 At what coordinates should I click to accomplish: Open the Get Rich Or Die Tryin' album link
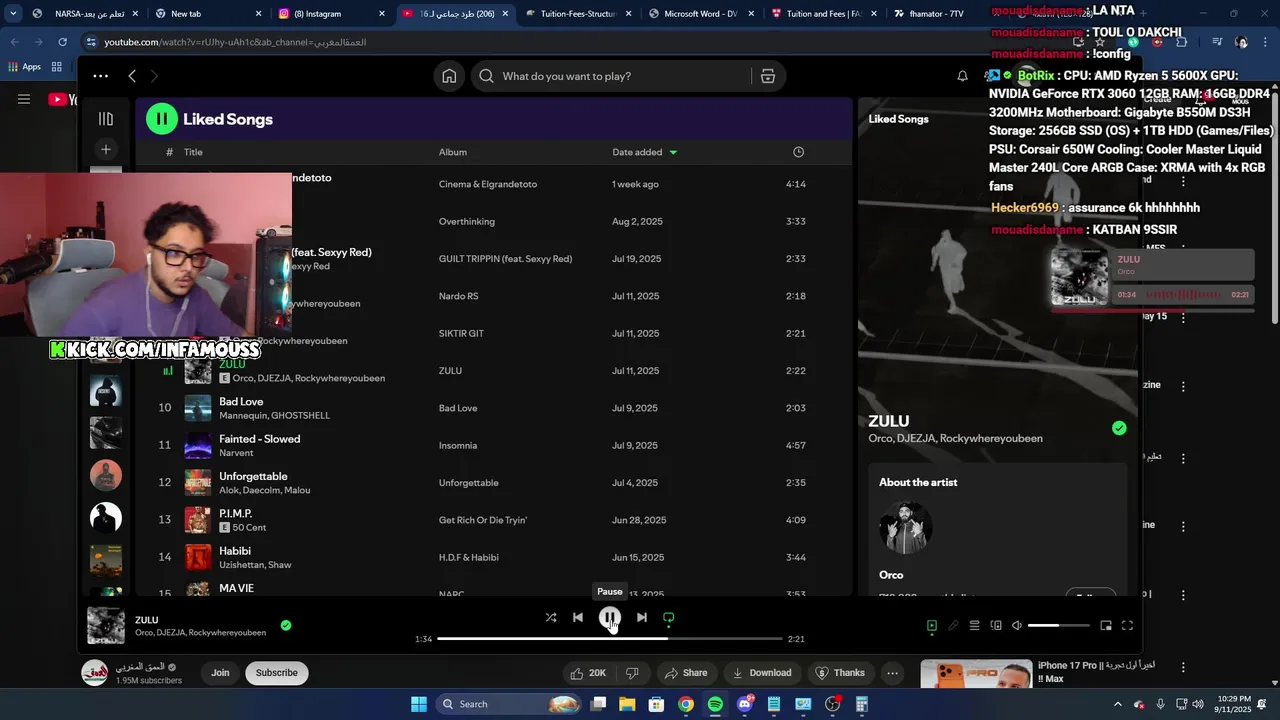[x=482, y=520]
